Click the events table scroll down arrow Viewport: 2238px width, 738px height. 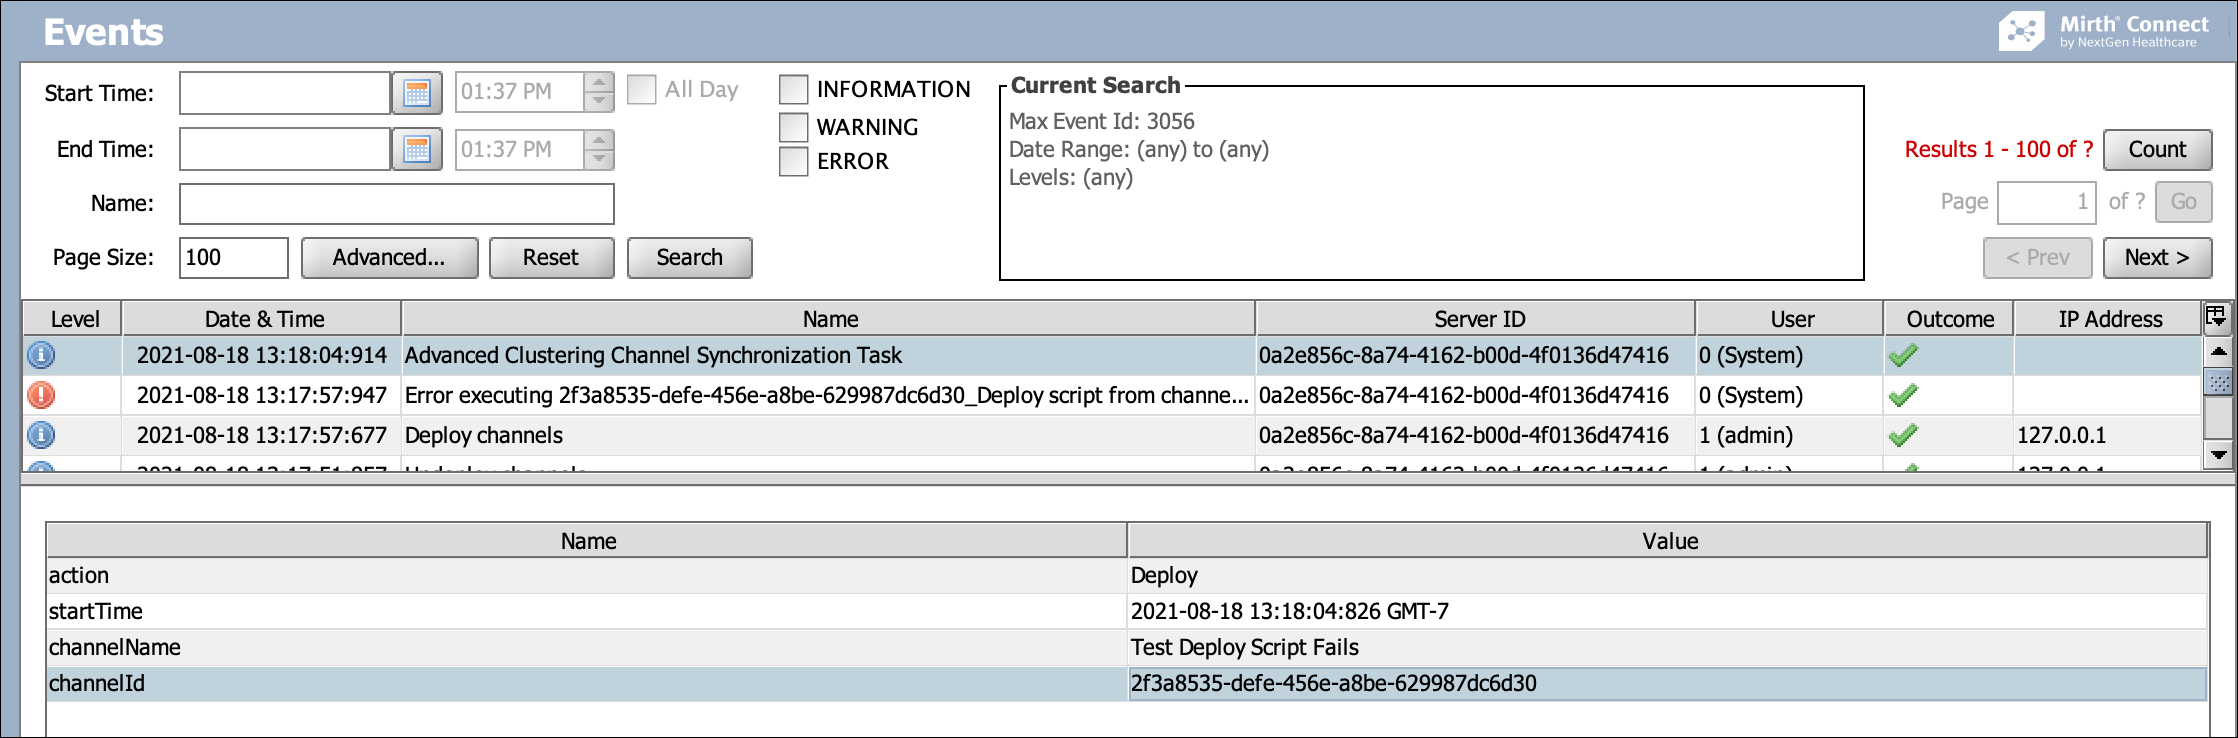click(x=2218, y=455)
